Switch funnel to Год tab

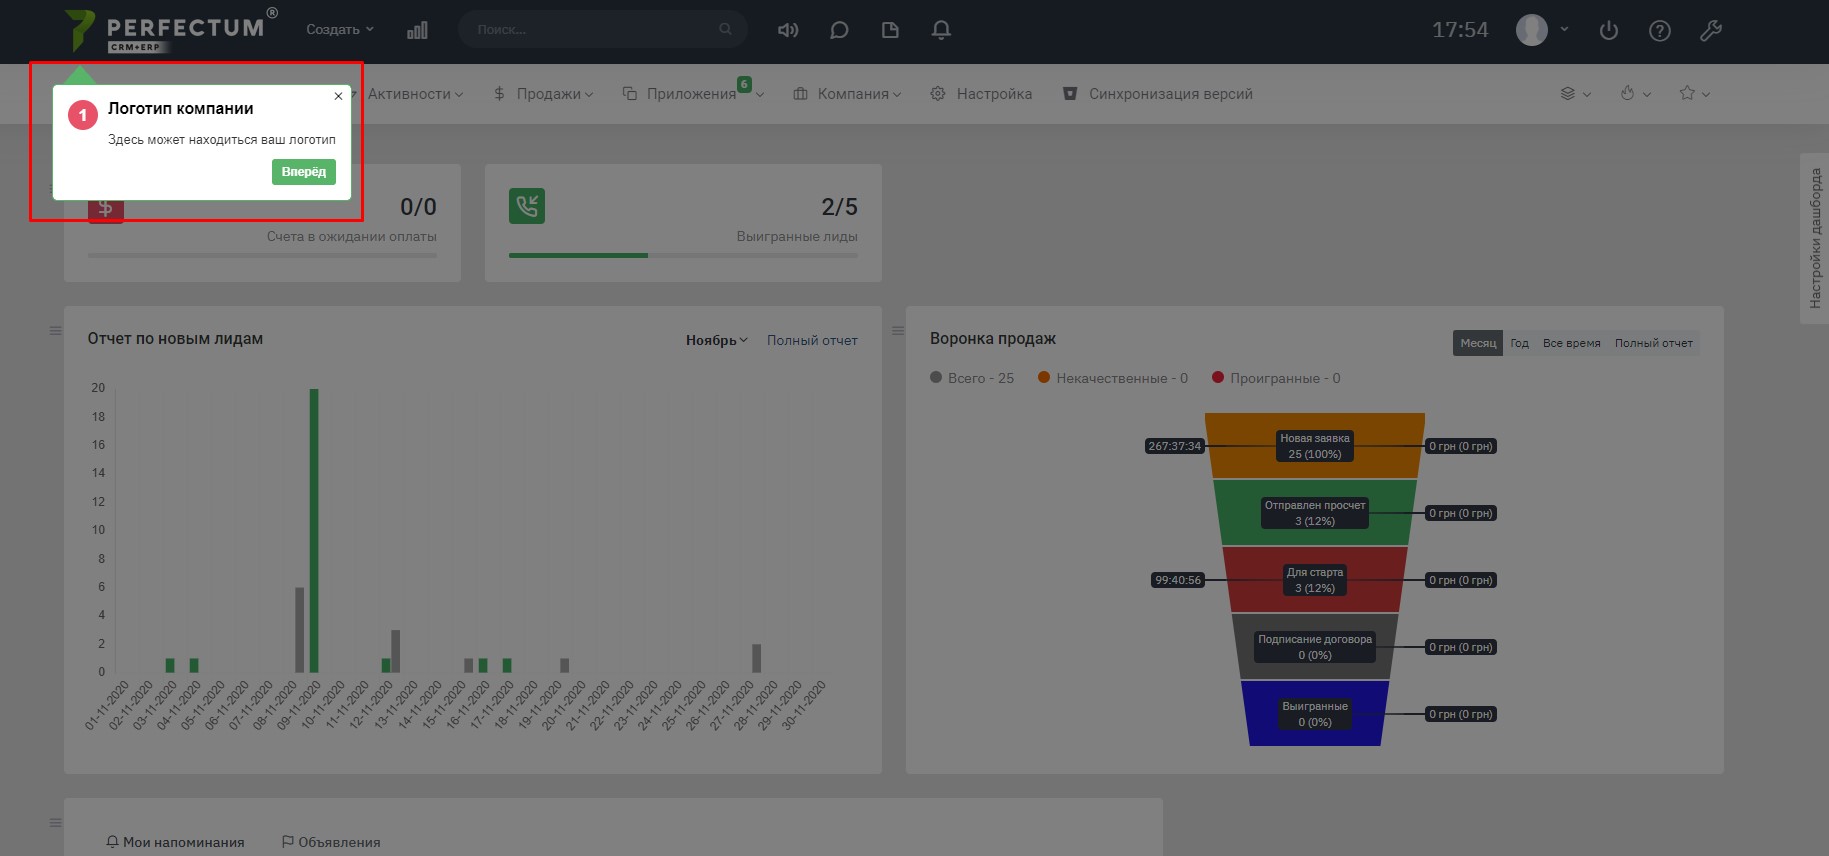point(1519,343)
